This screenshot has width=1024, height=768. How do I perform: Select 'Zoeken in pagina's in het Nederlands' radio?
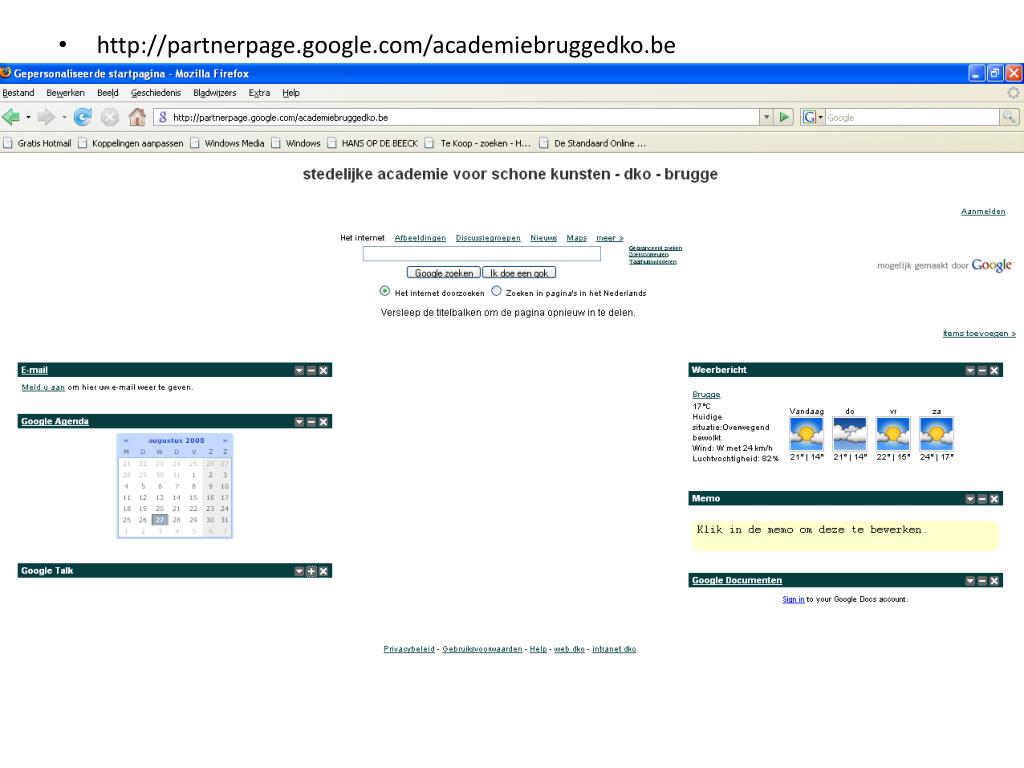click(496, 291)
